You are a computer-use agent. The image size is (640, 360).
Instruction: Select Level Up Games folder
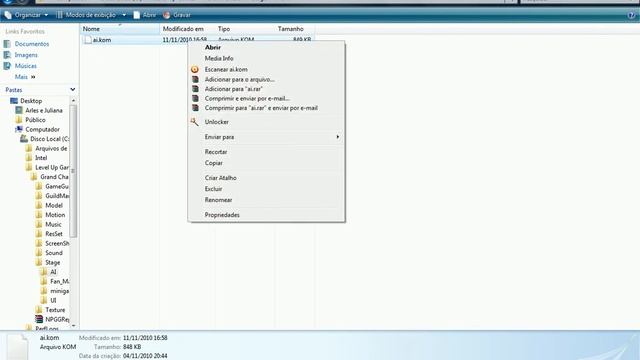tap(52, 167)
